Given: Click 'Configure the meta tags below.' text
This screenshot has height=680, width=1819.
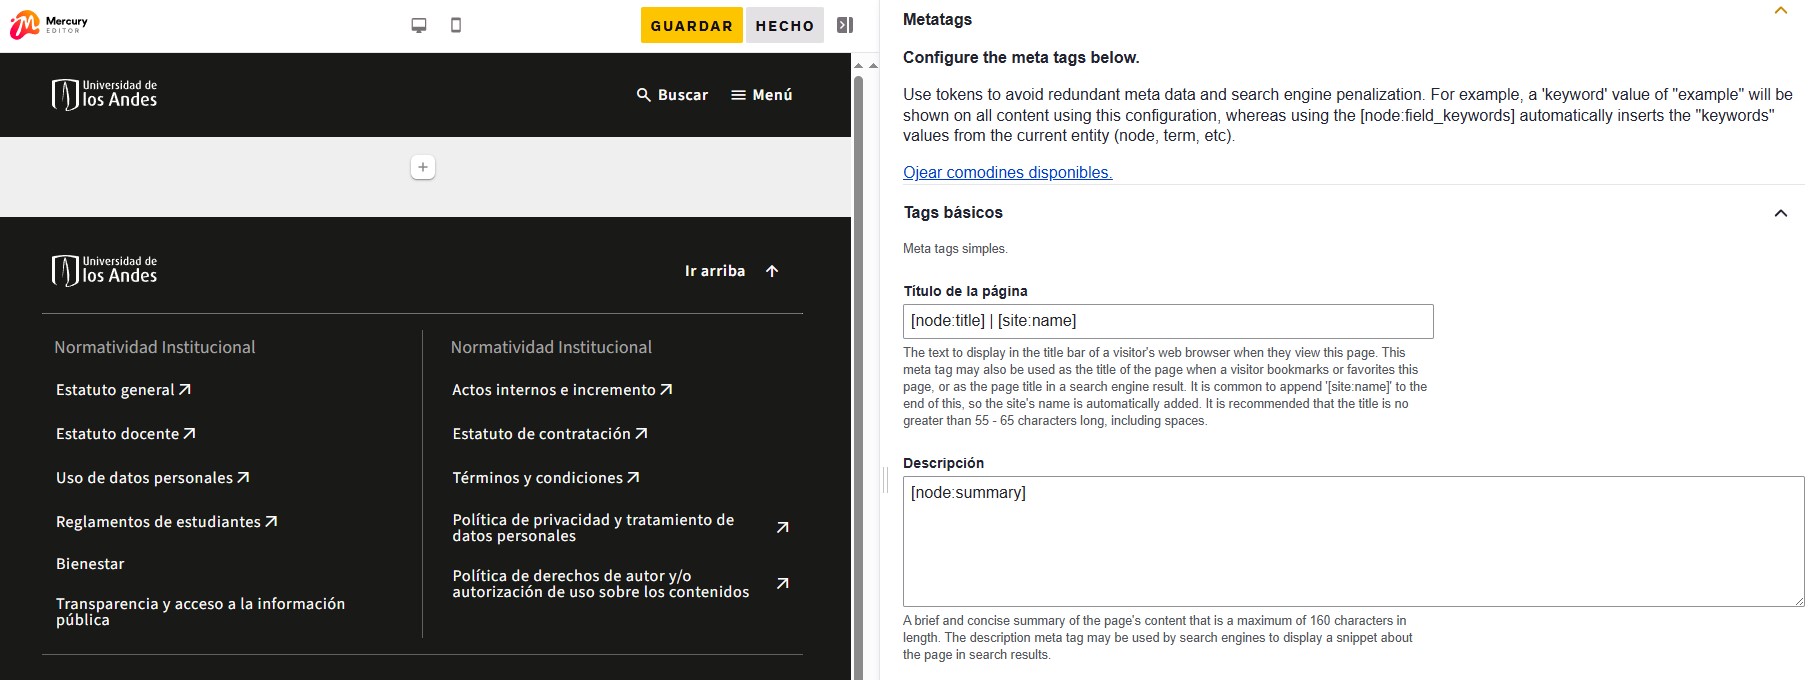Looking at the screenshot, I should pyautogui.click(x=1021, y=57).
